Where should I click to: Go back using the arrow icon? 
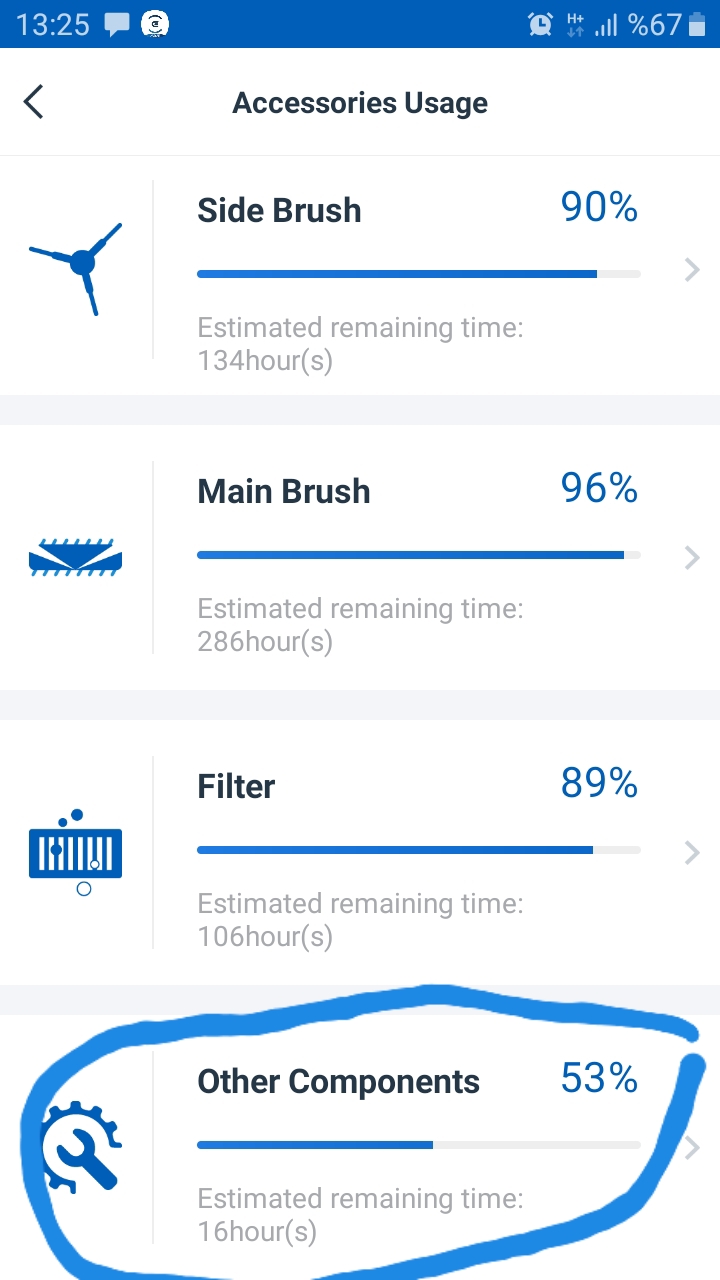tap(34, 102)
